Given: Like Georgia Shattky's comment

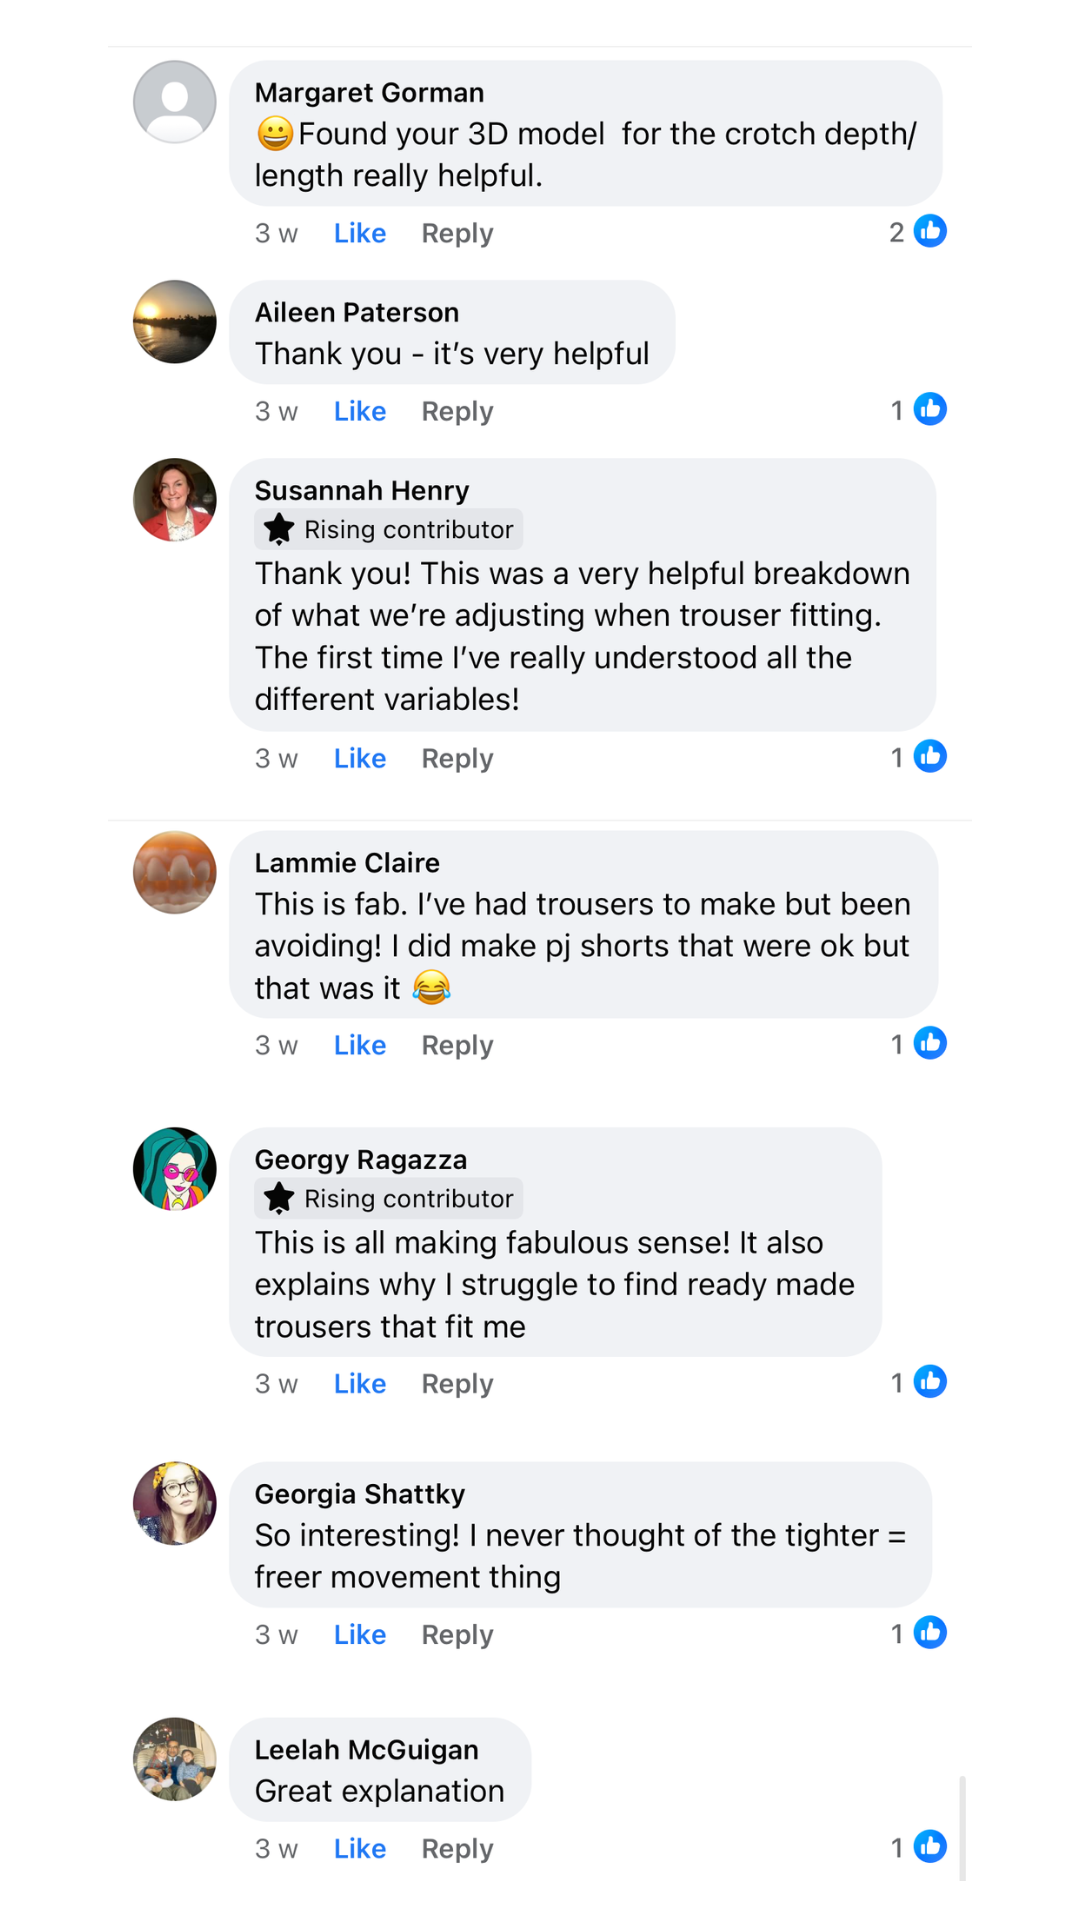Looking at the screenshot, I should (x=360, y=1634).
